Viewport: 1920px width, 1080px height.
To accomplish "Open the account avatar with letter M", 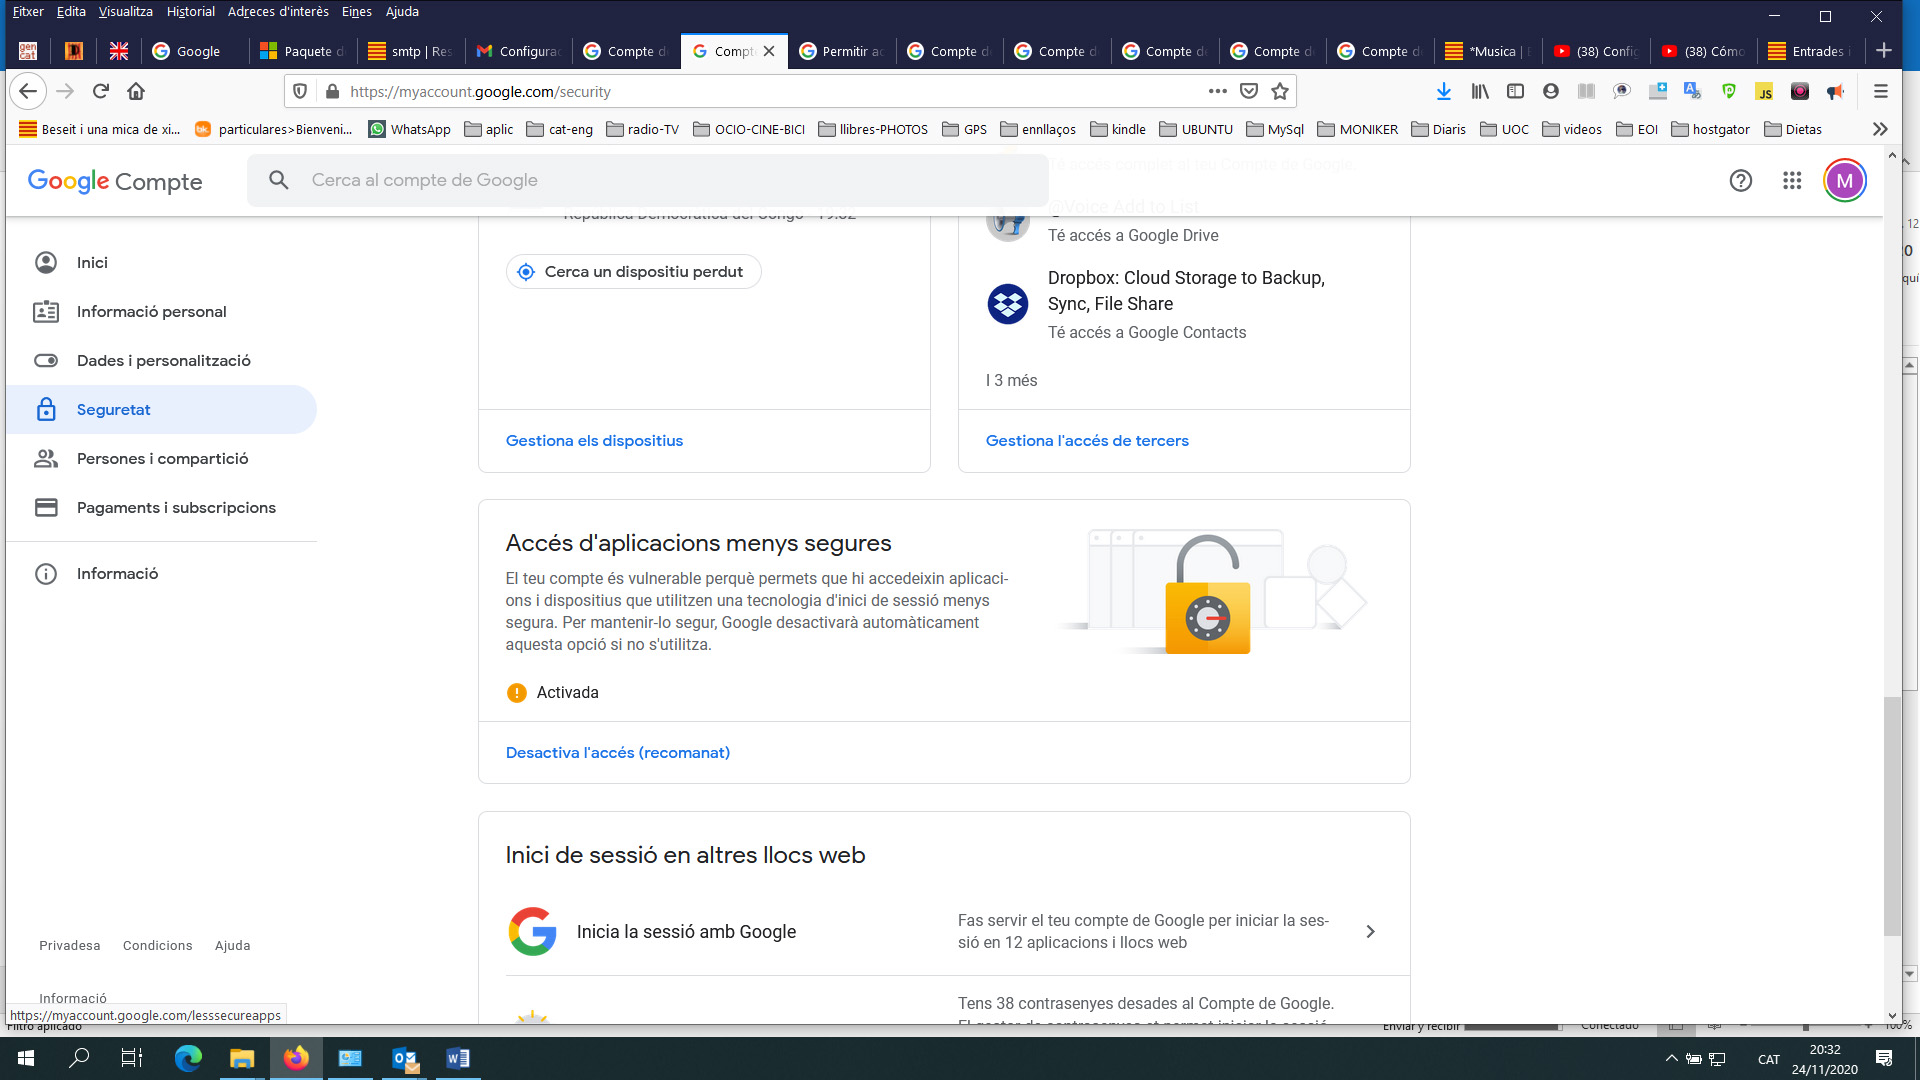I will click(1844, 181).
